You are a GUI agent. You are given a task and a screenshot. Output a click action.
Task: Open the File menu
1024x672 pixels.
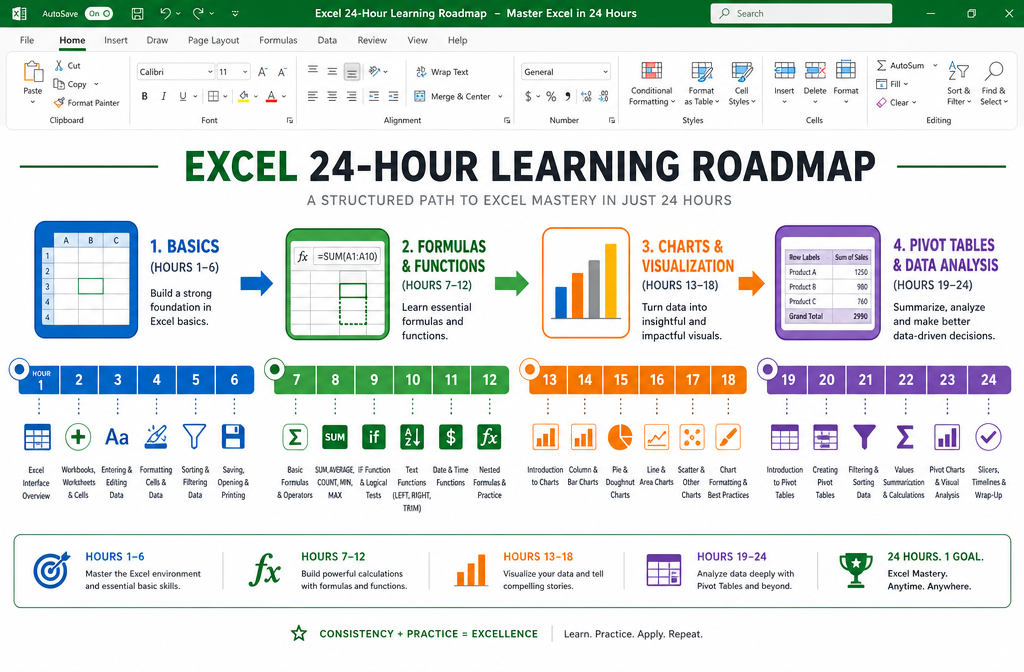click(27, 40)
